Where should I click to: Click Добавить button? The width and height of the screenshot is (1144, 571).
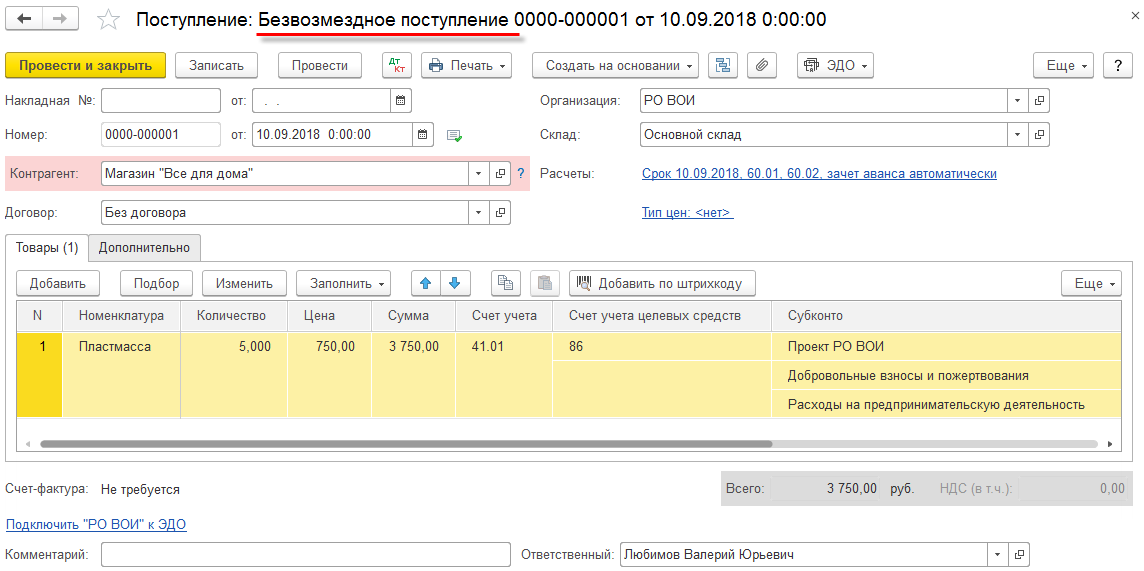point(58,283)
